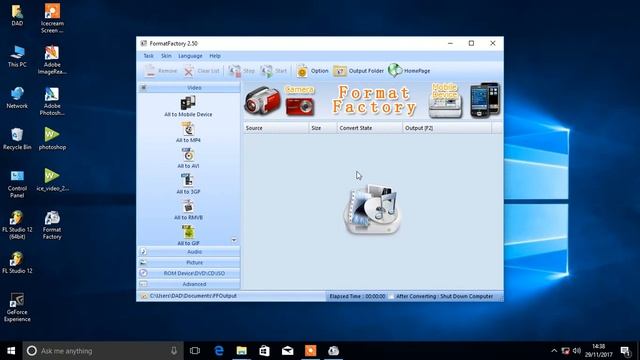Select This PC desktop icon
This screenshot has height=360, width=640.
click(x=17, y=56)
